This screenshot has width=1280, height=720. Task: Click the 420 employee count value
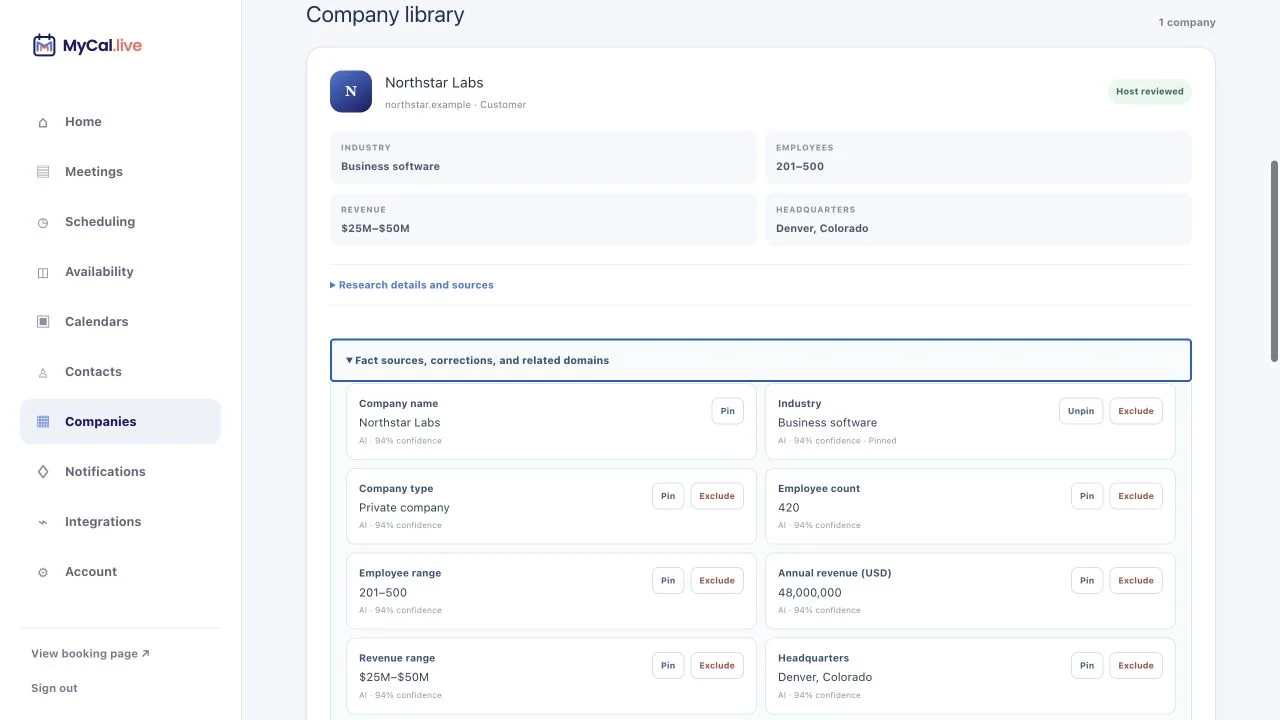789,507
